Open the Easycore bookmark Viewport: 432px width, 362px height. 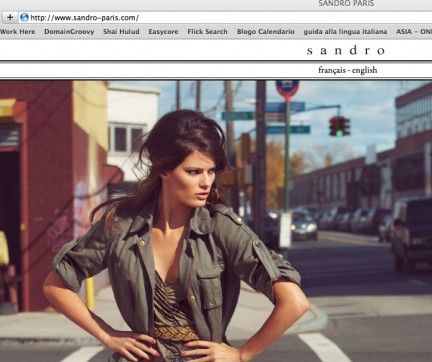click(x=163, y=32)
